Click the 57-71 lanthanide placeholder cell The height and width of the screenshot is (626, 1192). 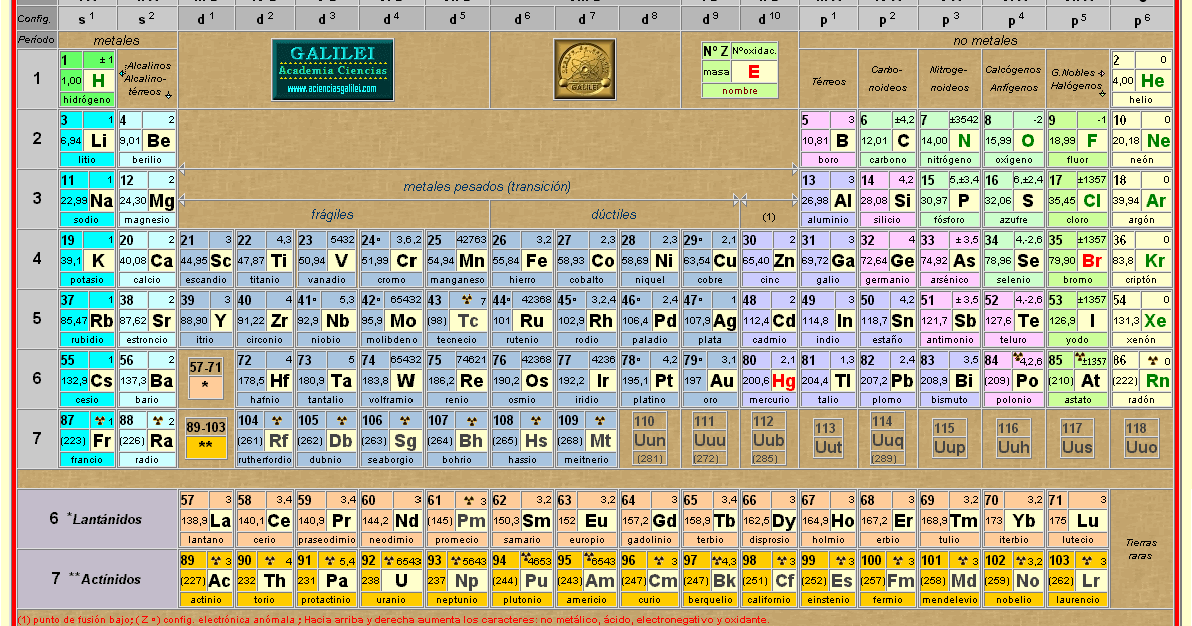[x=205, y=378]
